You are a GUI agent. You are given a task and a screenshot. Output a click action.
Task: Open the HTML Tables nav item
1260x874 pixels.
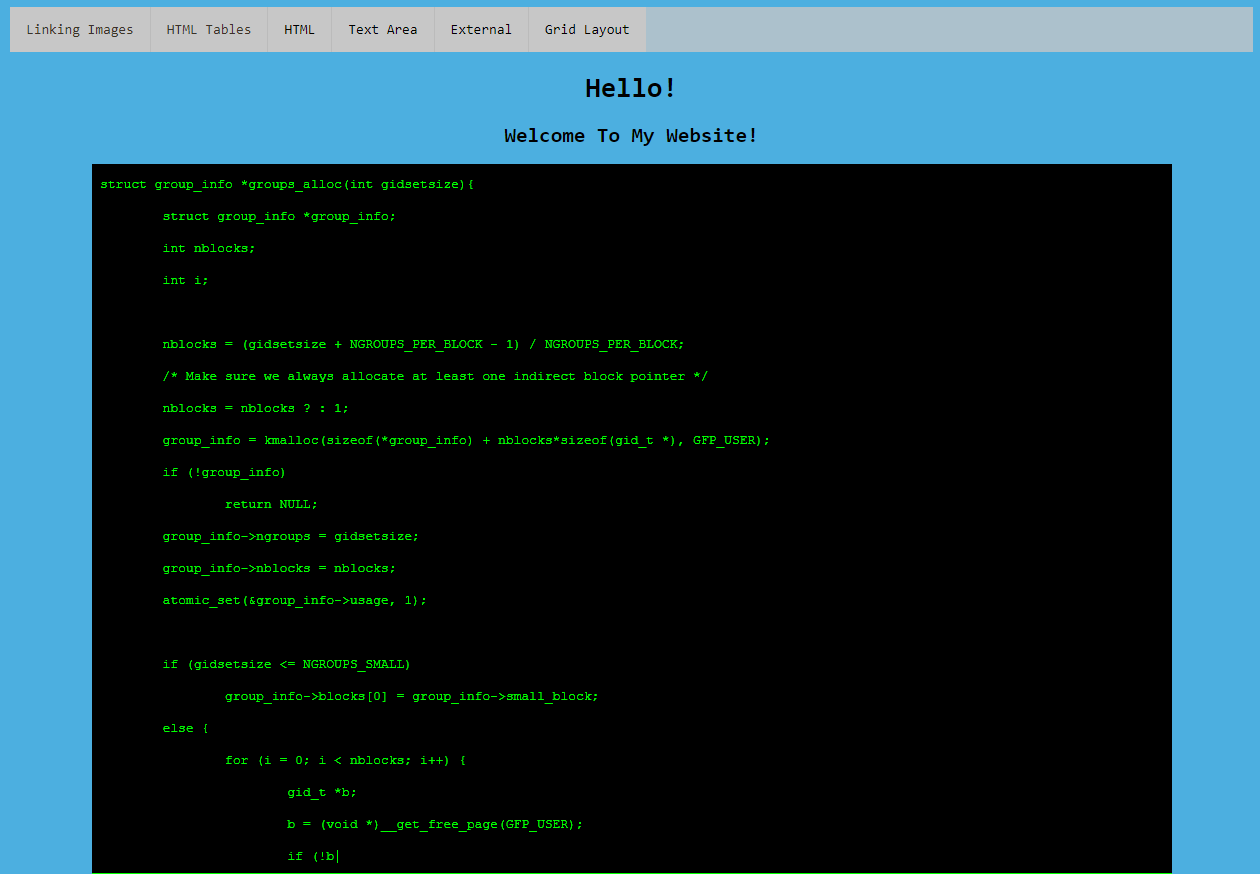(209, 30)
